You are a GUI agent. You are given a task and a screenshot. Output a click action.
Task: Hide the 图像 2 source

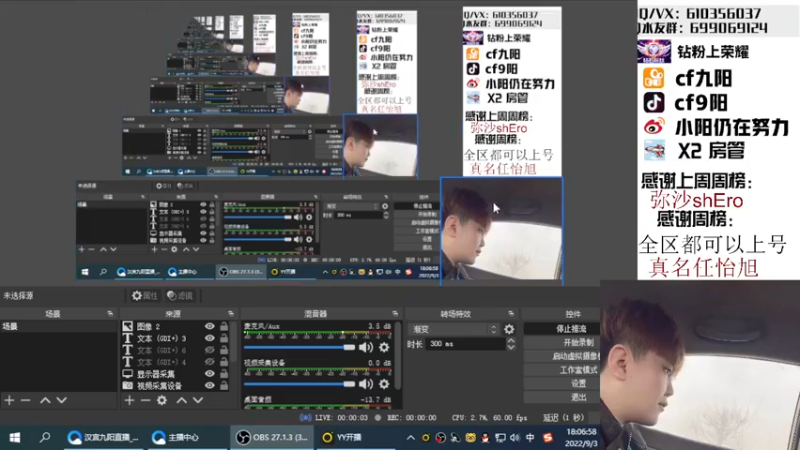[x=210, y=326]
